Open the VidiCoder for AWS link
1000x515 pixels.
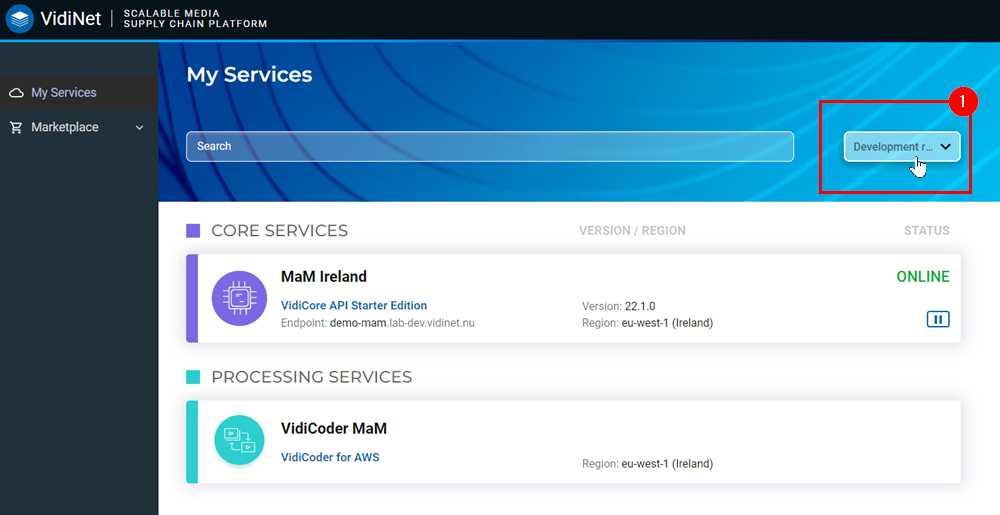click(330, 458)
